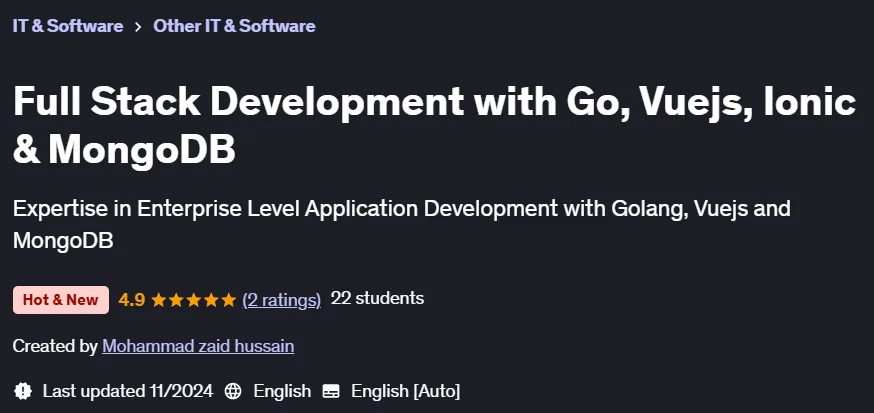The width and height of the screenshot is (874, 413).
Task: Click the Hot & New badge
Action: pyautogui.click(x=61, y=300)
